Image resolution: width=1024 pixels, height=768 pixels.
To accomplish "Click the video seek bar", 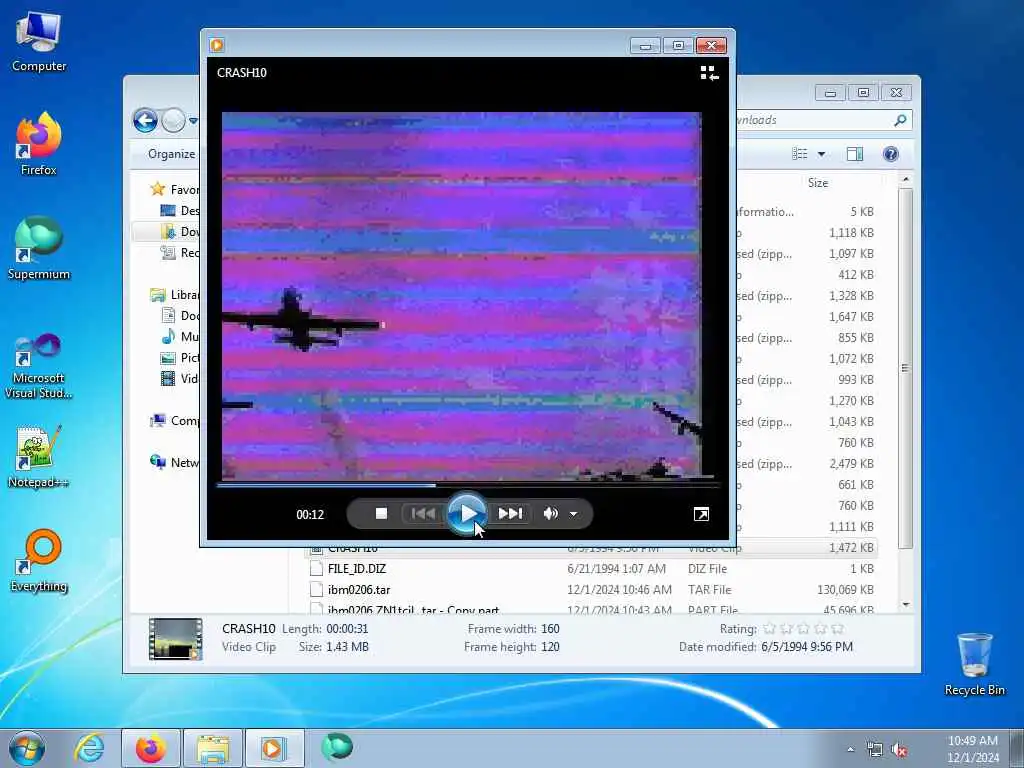I will [468, 485].
